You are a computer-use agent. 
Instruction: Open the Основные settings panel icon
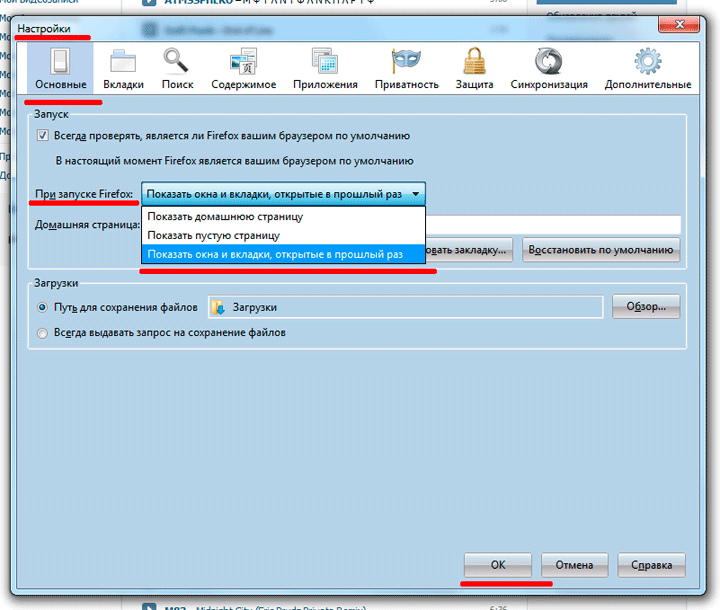pyautogui.click(x=60, y=61)
